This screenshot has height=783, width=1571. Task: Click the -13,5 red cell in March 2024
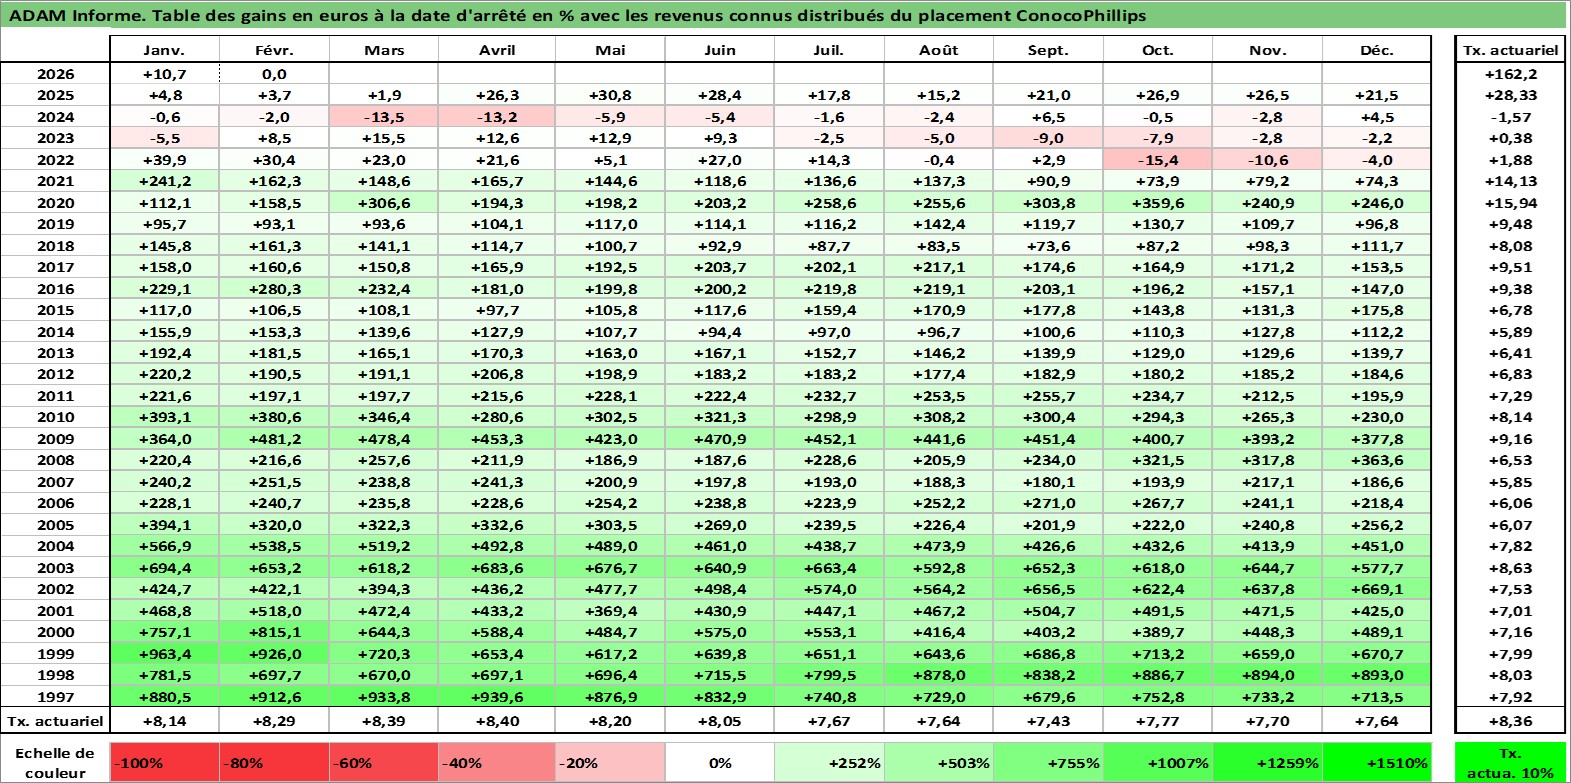click(x=384, y=117)
